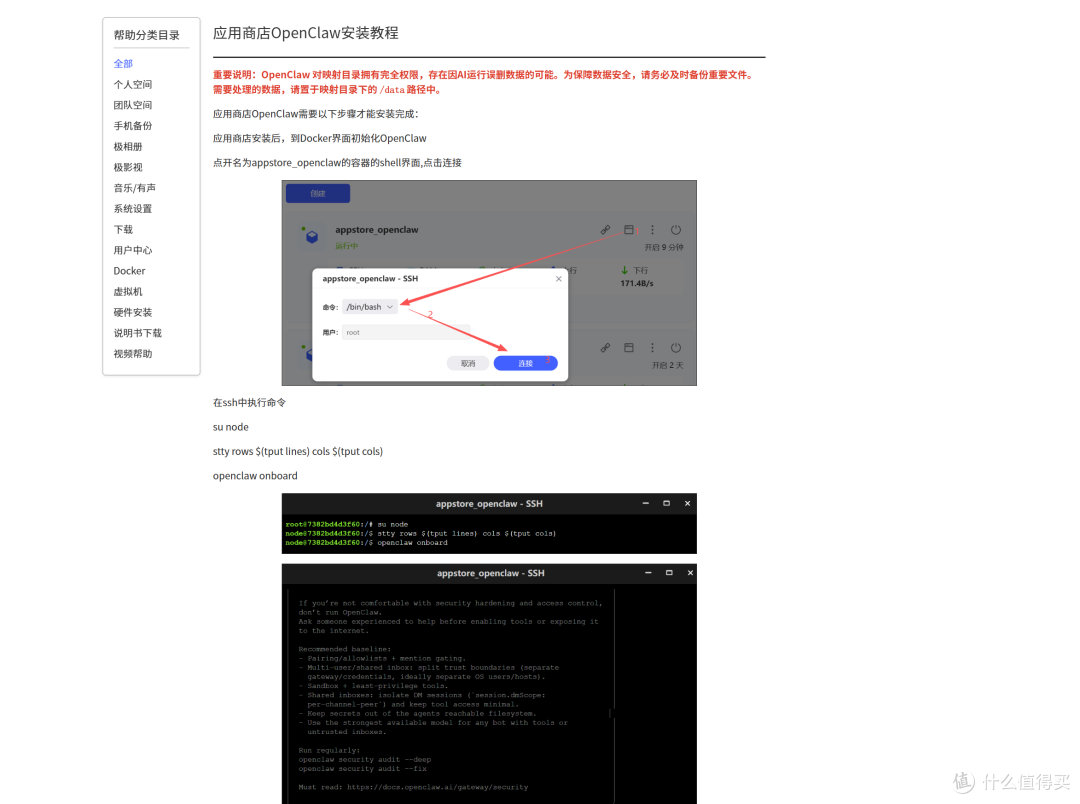Screen dimensions: 1080x804
Task: Minimize the first appstore_openclaw SSH terminal
Action: 645,503
